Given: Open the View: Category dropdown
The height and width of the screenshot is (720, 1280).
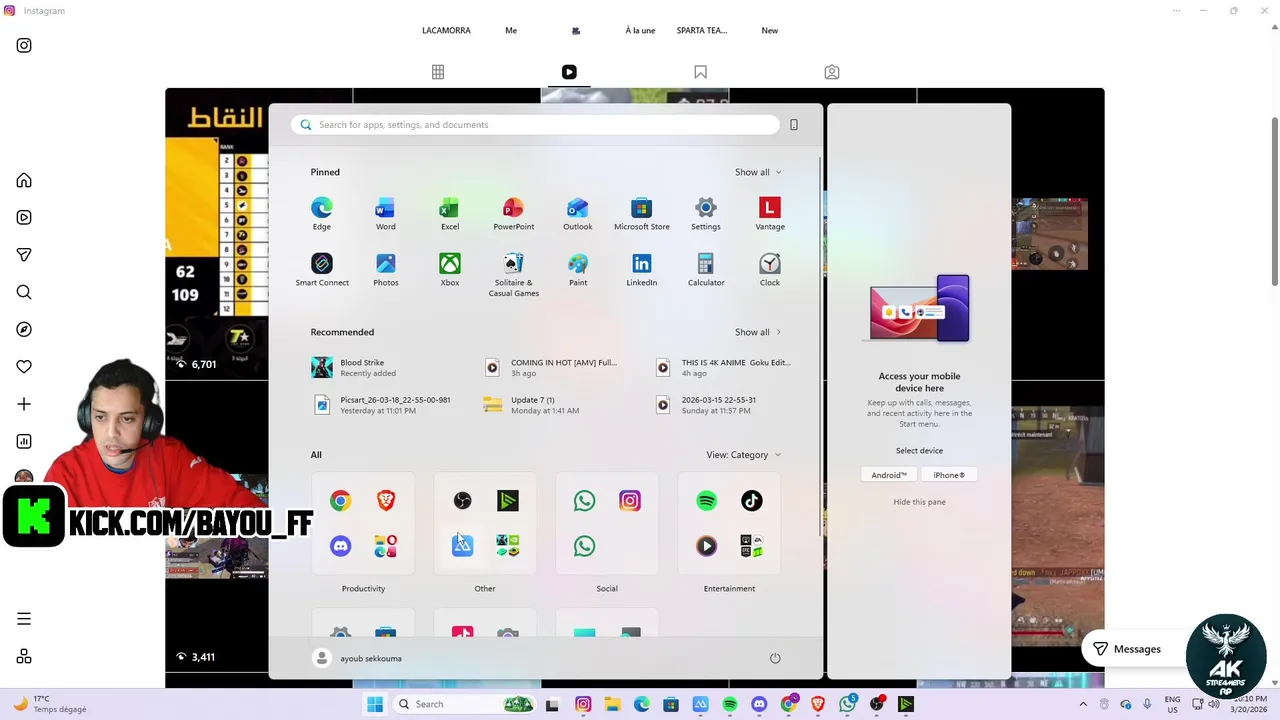Looking at the screenshot, I should [x=744, y=455].
